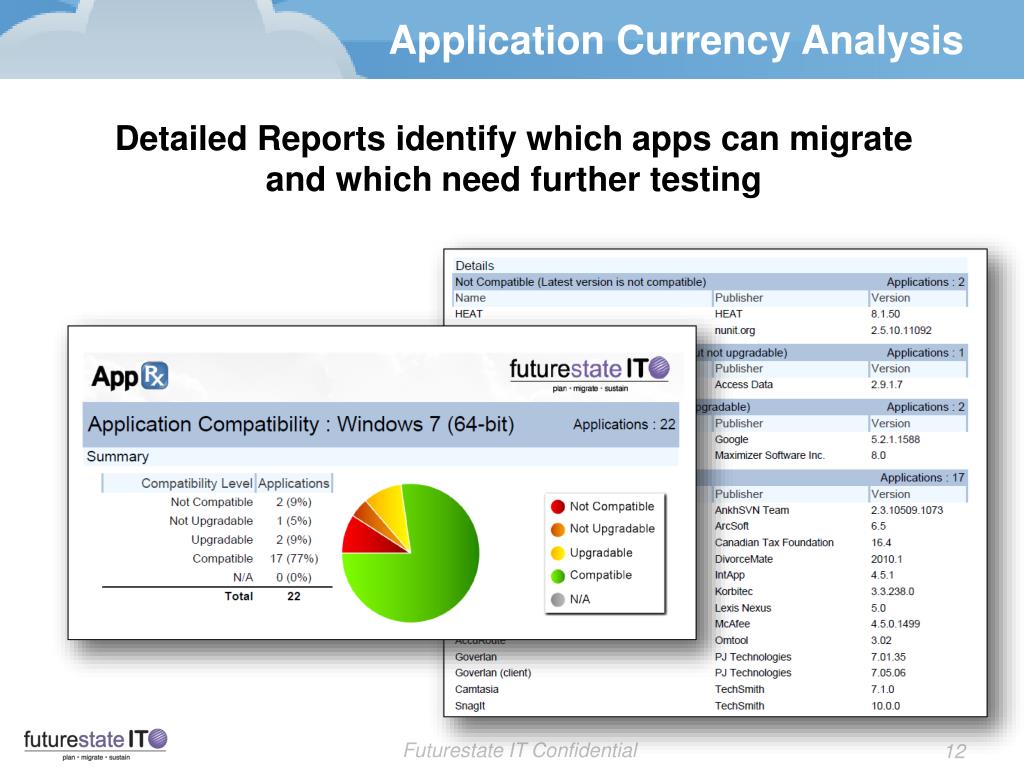Image resolution: width=1024 pixels, height=768 pixels.
Task: Click the "Omtool" publisher entry
Action: coord(731,641)
